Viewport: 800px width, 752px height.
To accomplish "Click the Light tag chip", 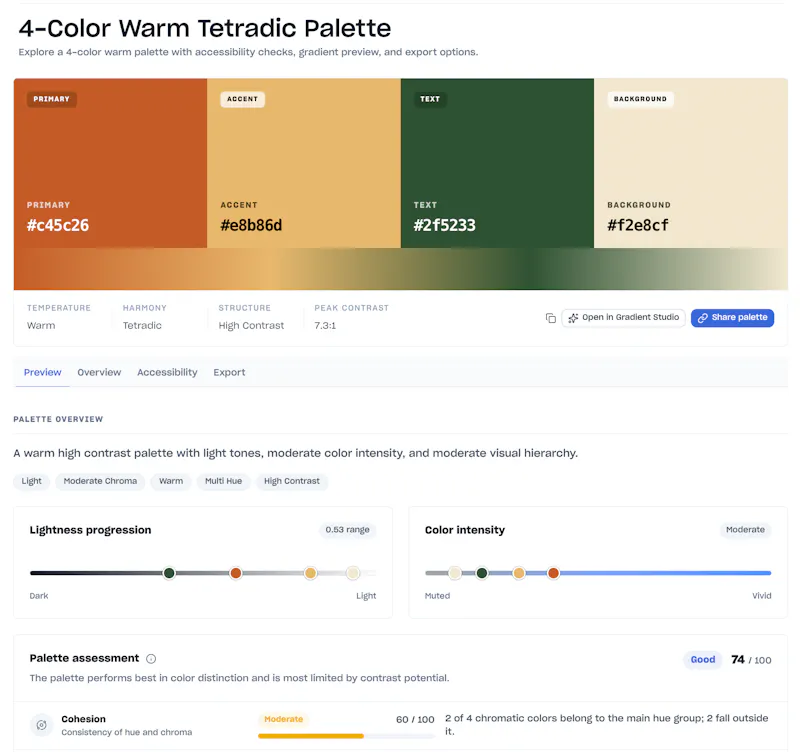I will click(x=32, y=481).
